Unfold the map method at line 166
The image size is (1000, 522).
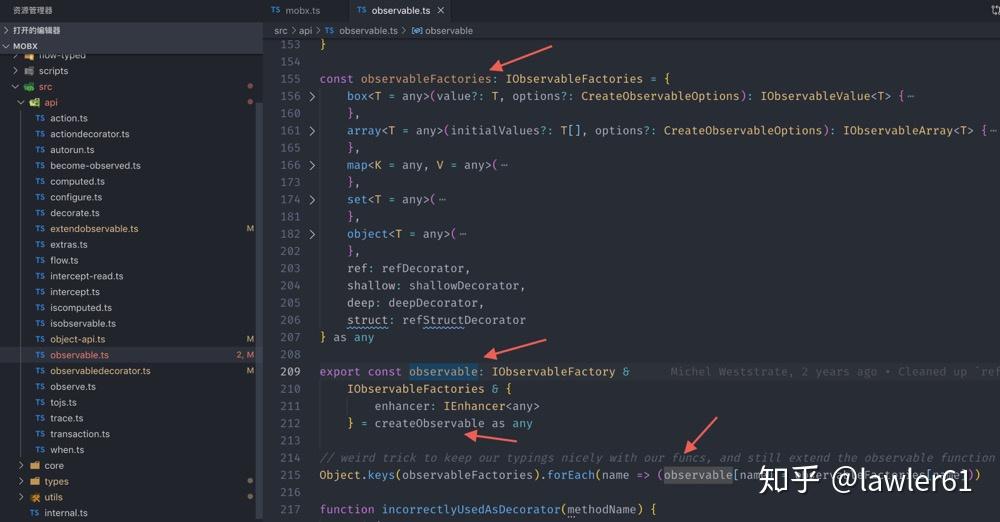(x=312, y=165)
